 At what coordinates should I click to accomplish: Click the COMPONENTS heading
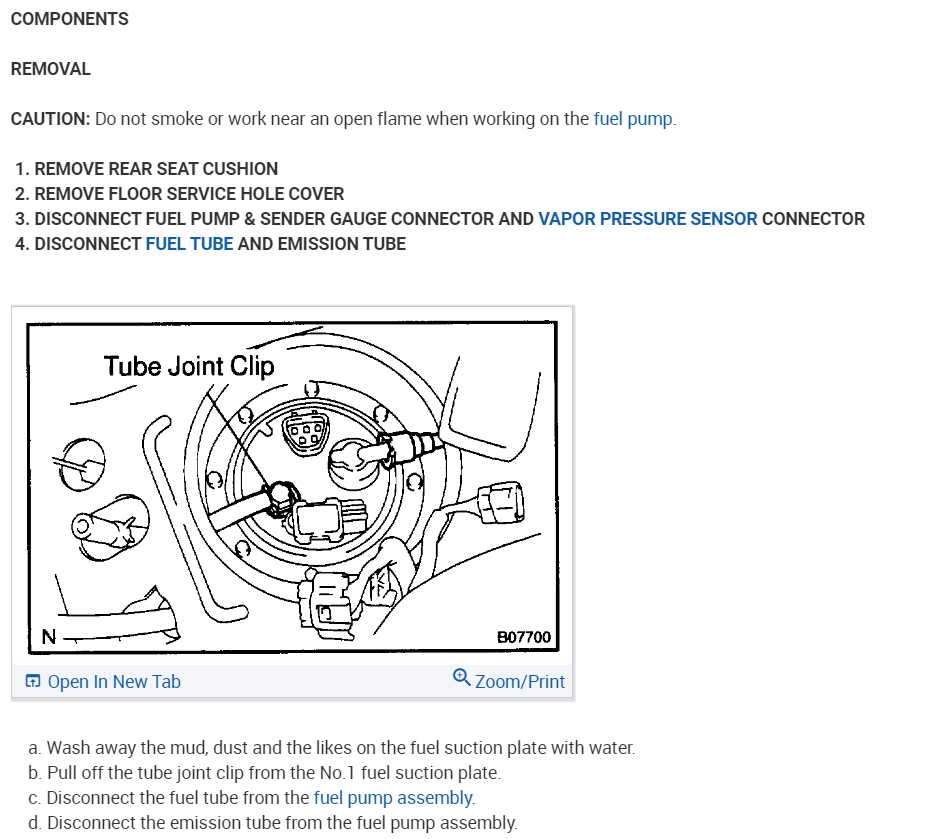pyautogui.click(x=70, y=19)
